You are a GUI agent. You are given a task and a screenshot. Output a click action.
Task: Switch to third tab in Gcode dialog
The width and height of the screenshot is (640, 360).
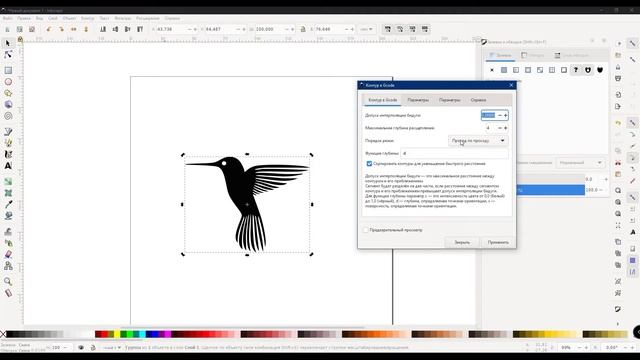pos(449,100)
